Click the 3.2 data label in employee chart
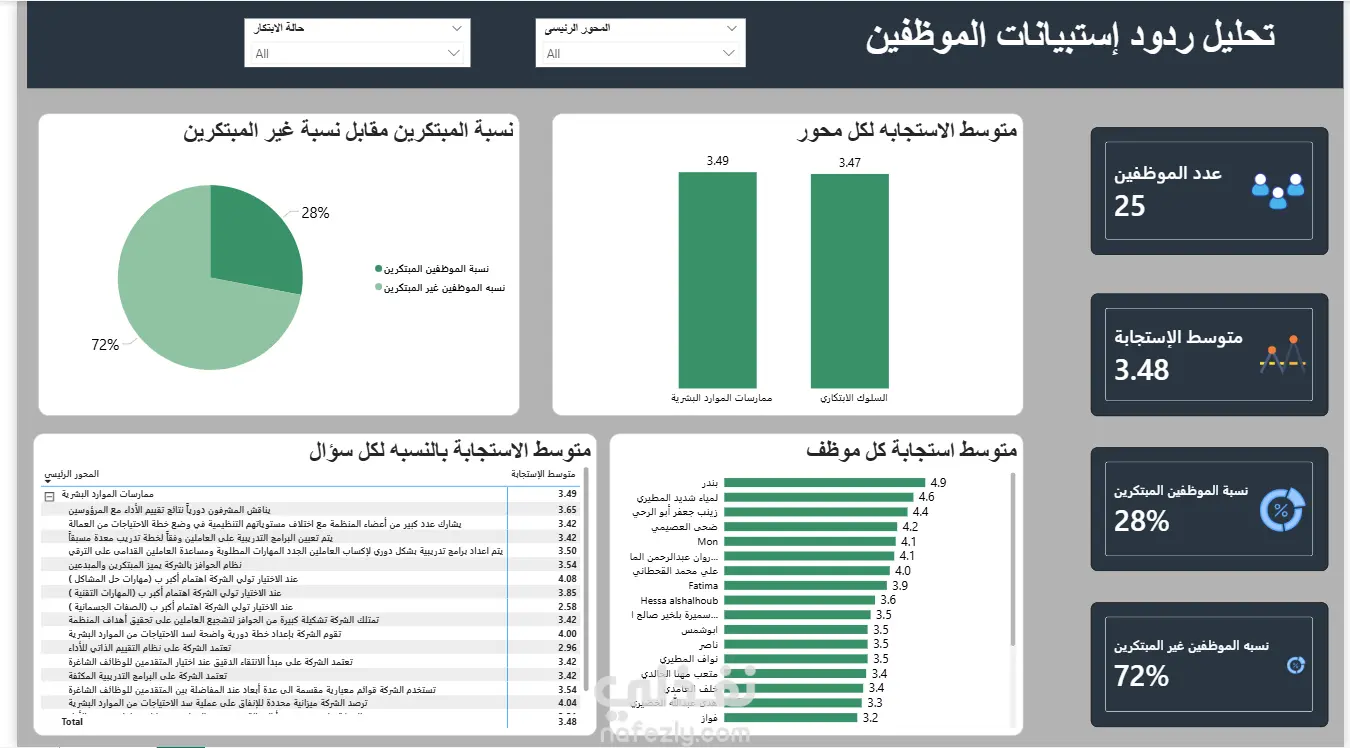This screenshot has width=1350, height=748. 870,718
